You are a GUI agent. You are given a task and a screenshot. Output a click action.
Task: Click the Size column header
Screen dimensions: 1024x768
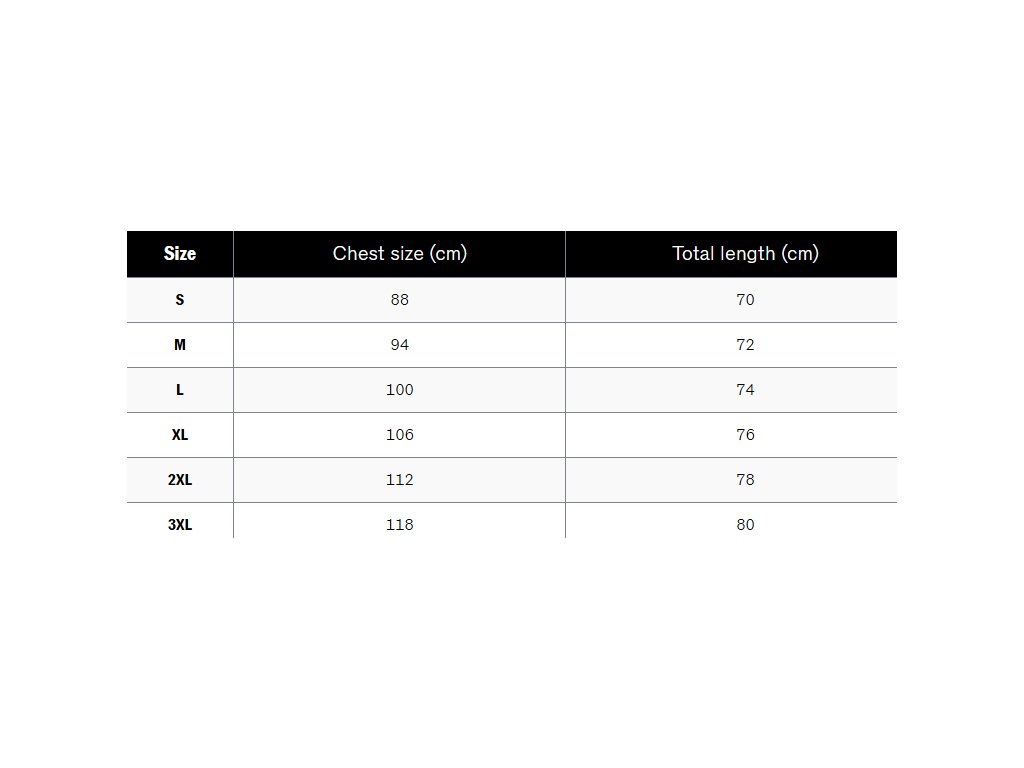tap(180, 254)
